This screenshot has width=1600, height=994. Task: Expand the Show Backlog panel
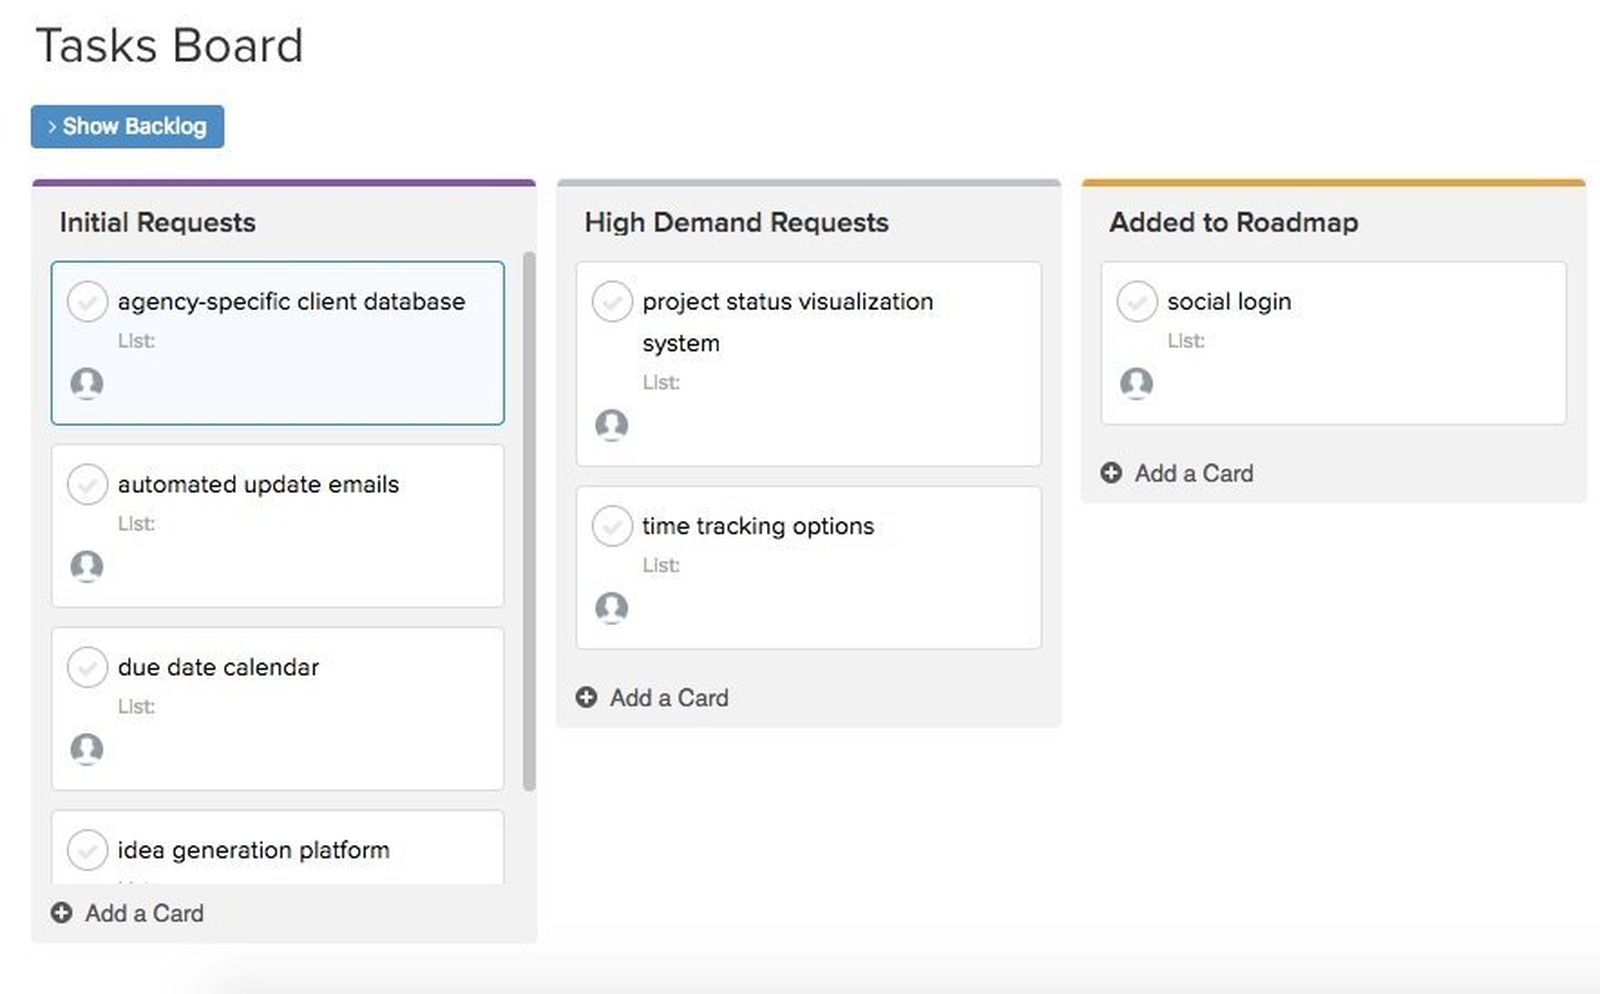[x=127, y=127]
